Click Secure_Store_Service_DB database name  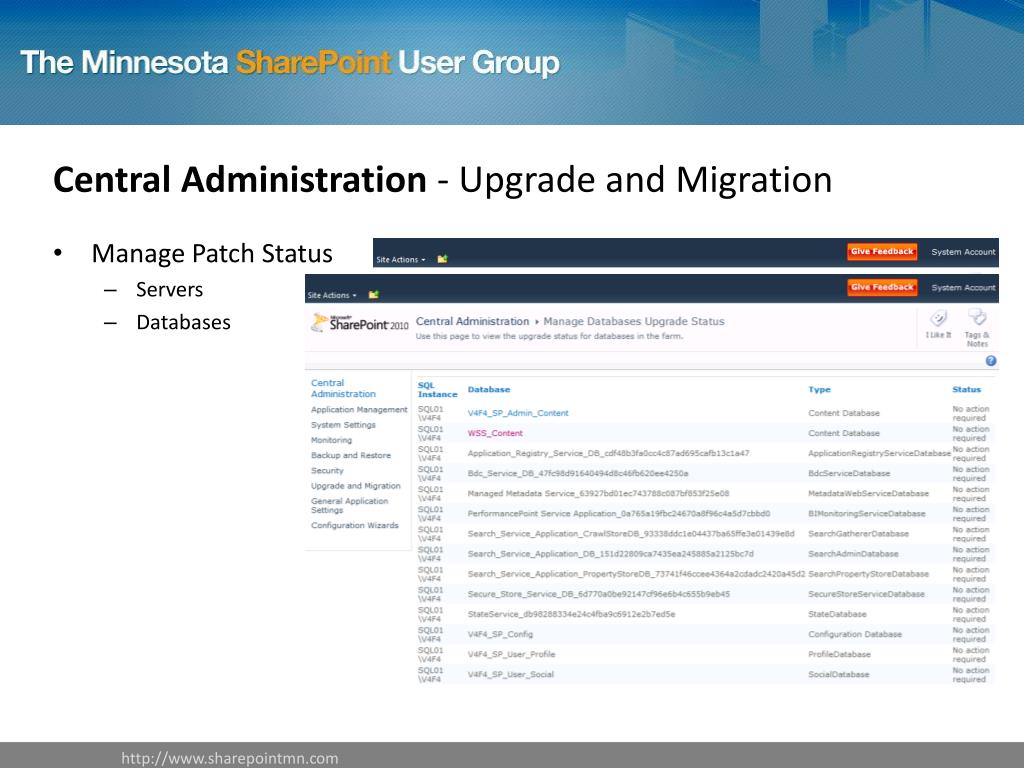point(599,594)
